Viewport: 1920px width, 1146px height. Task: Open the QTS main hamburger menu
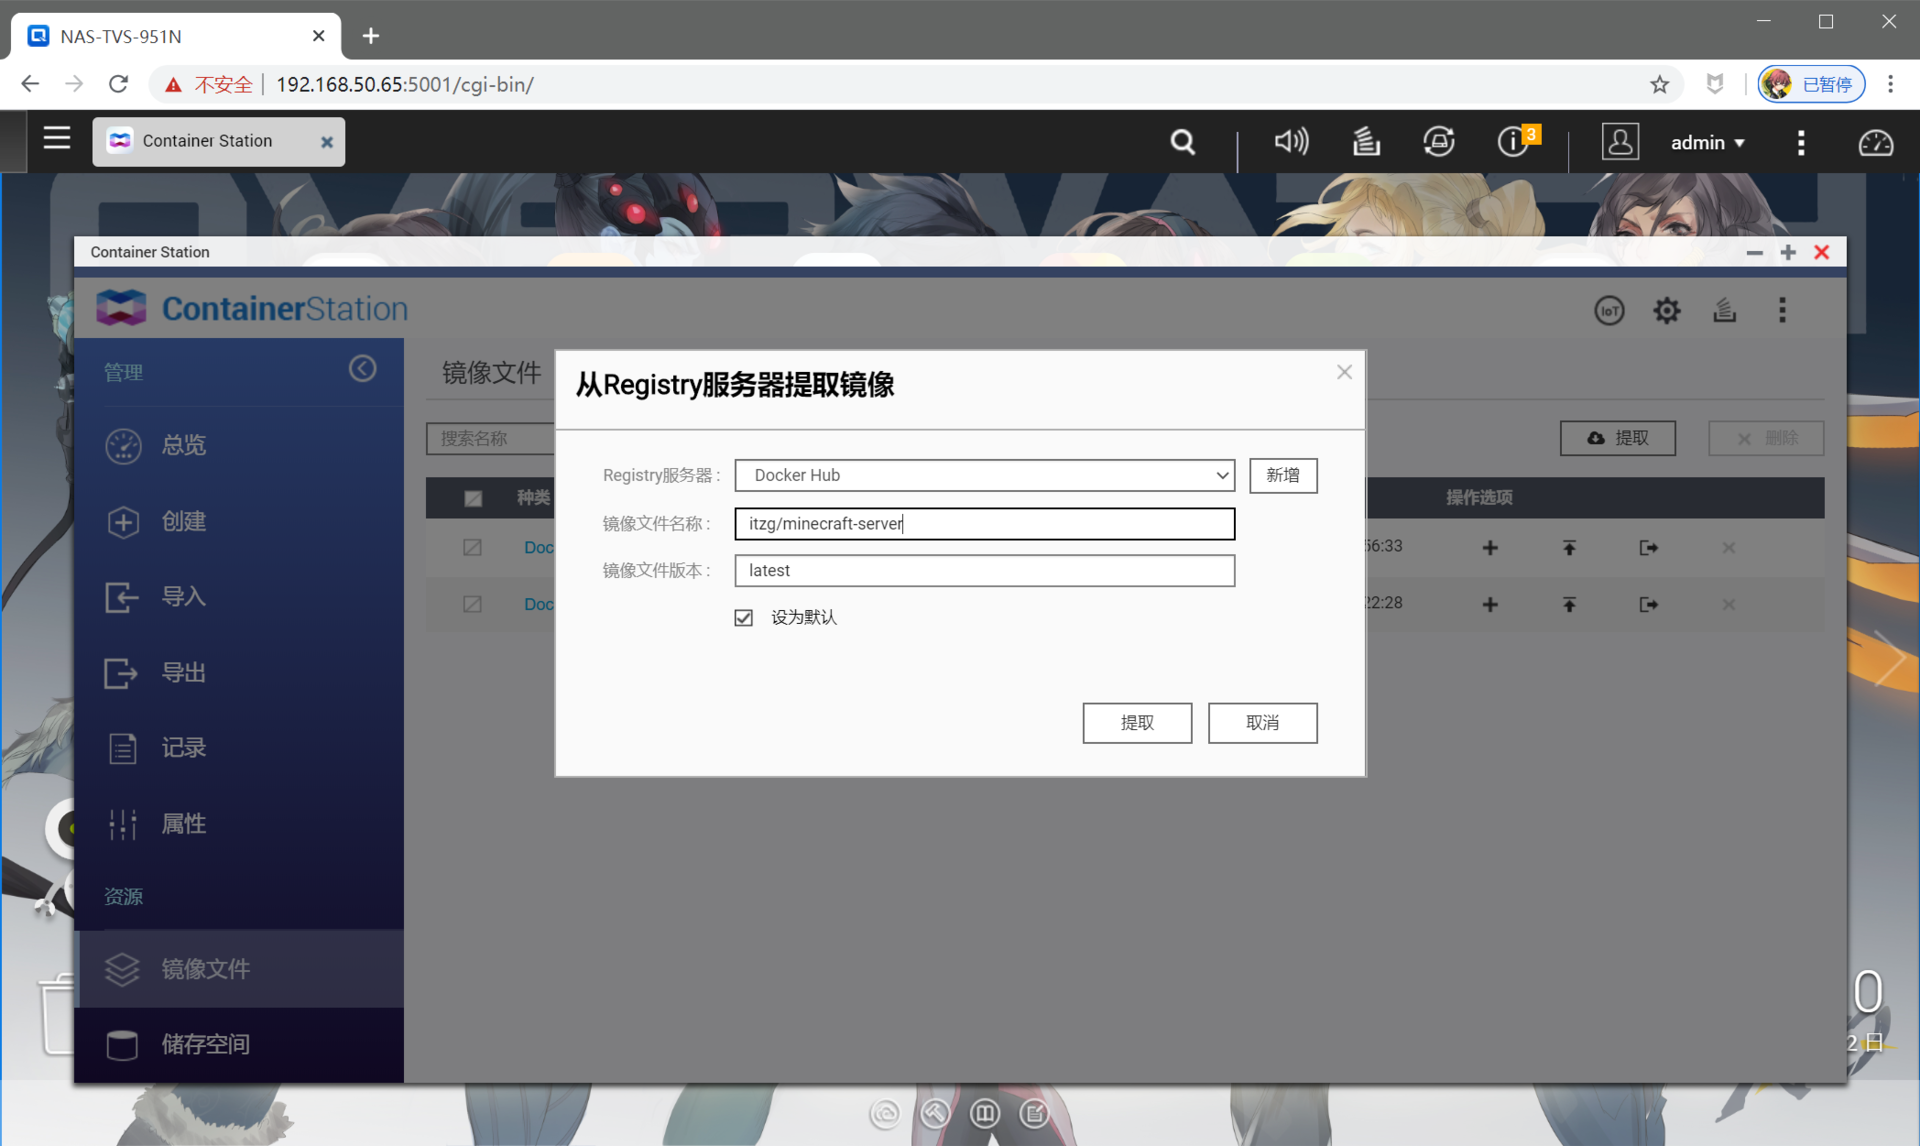point(57,139)
